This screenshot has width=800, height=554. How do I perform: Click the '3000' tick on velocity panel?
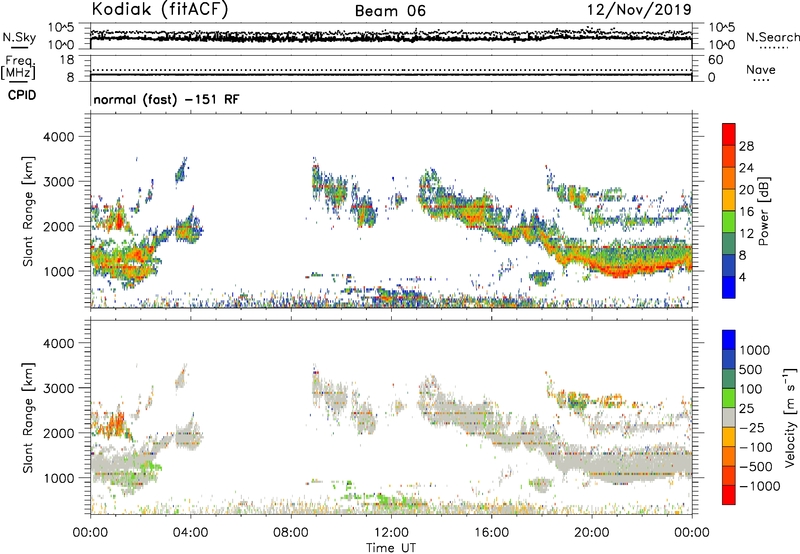58,388
